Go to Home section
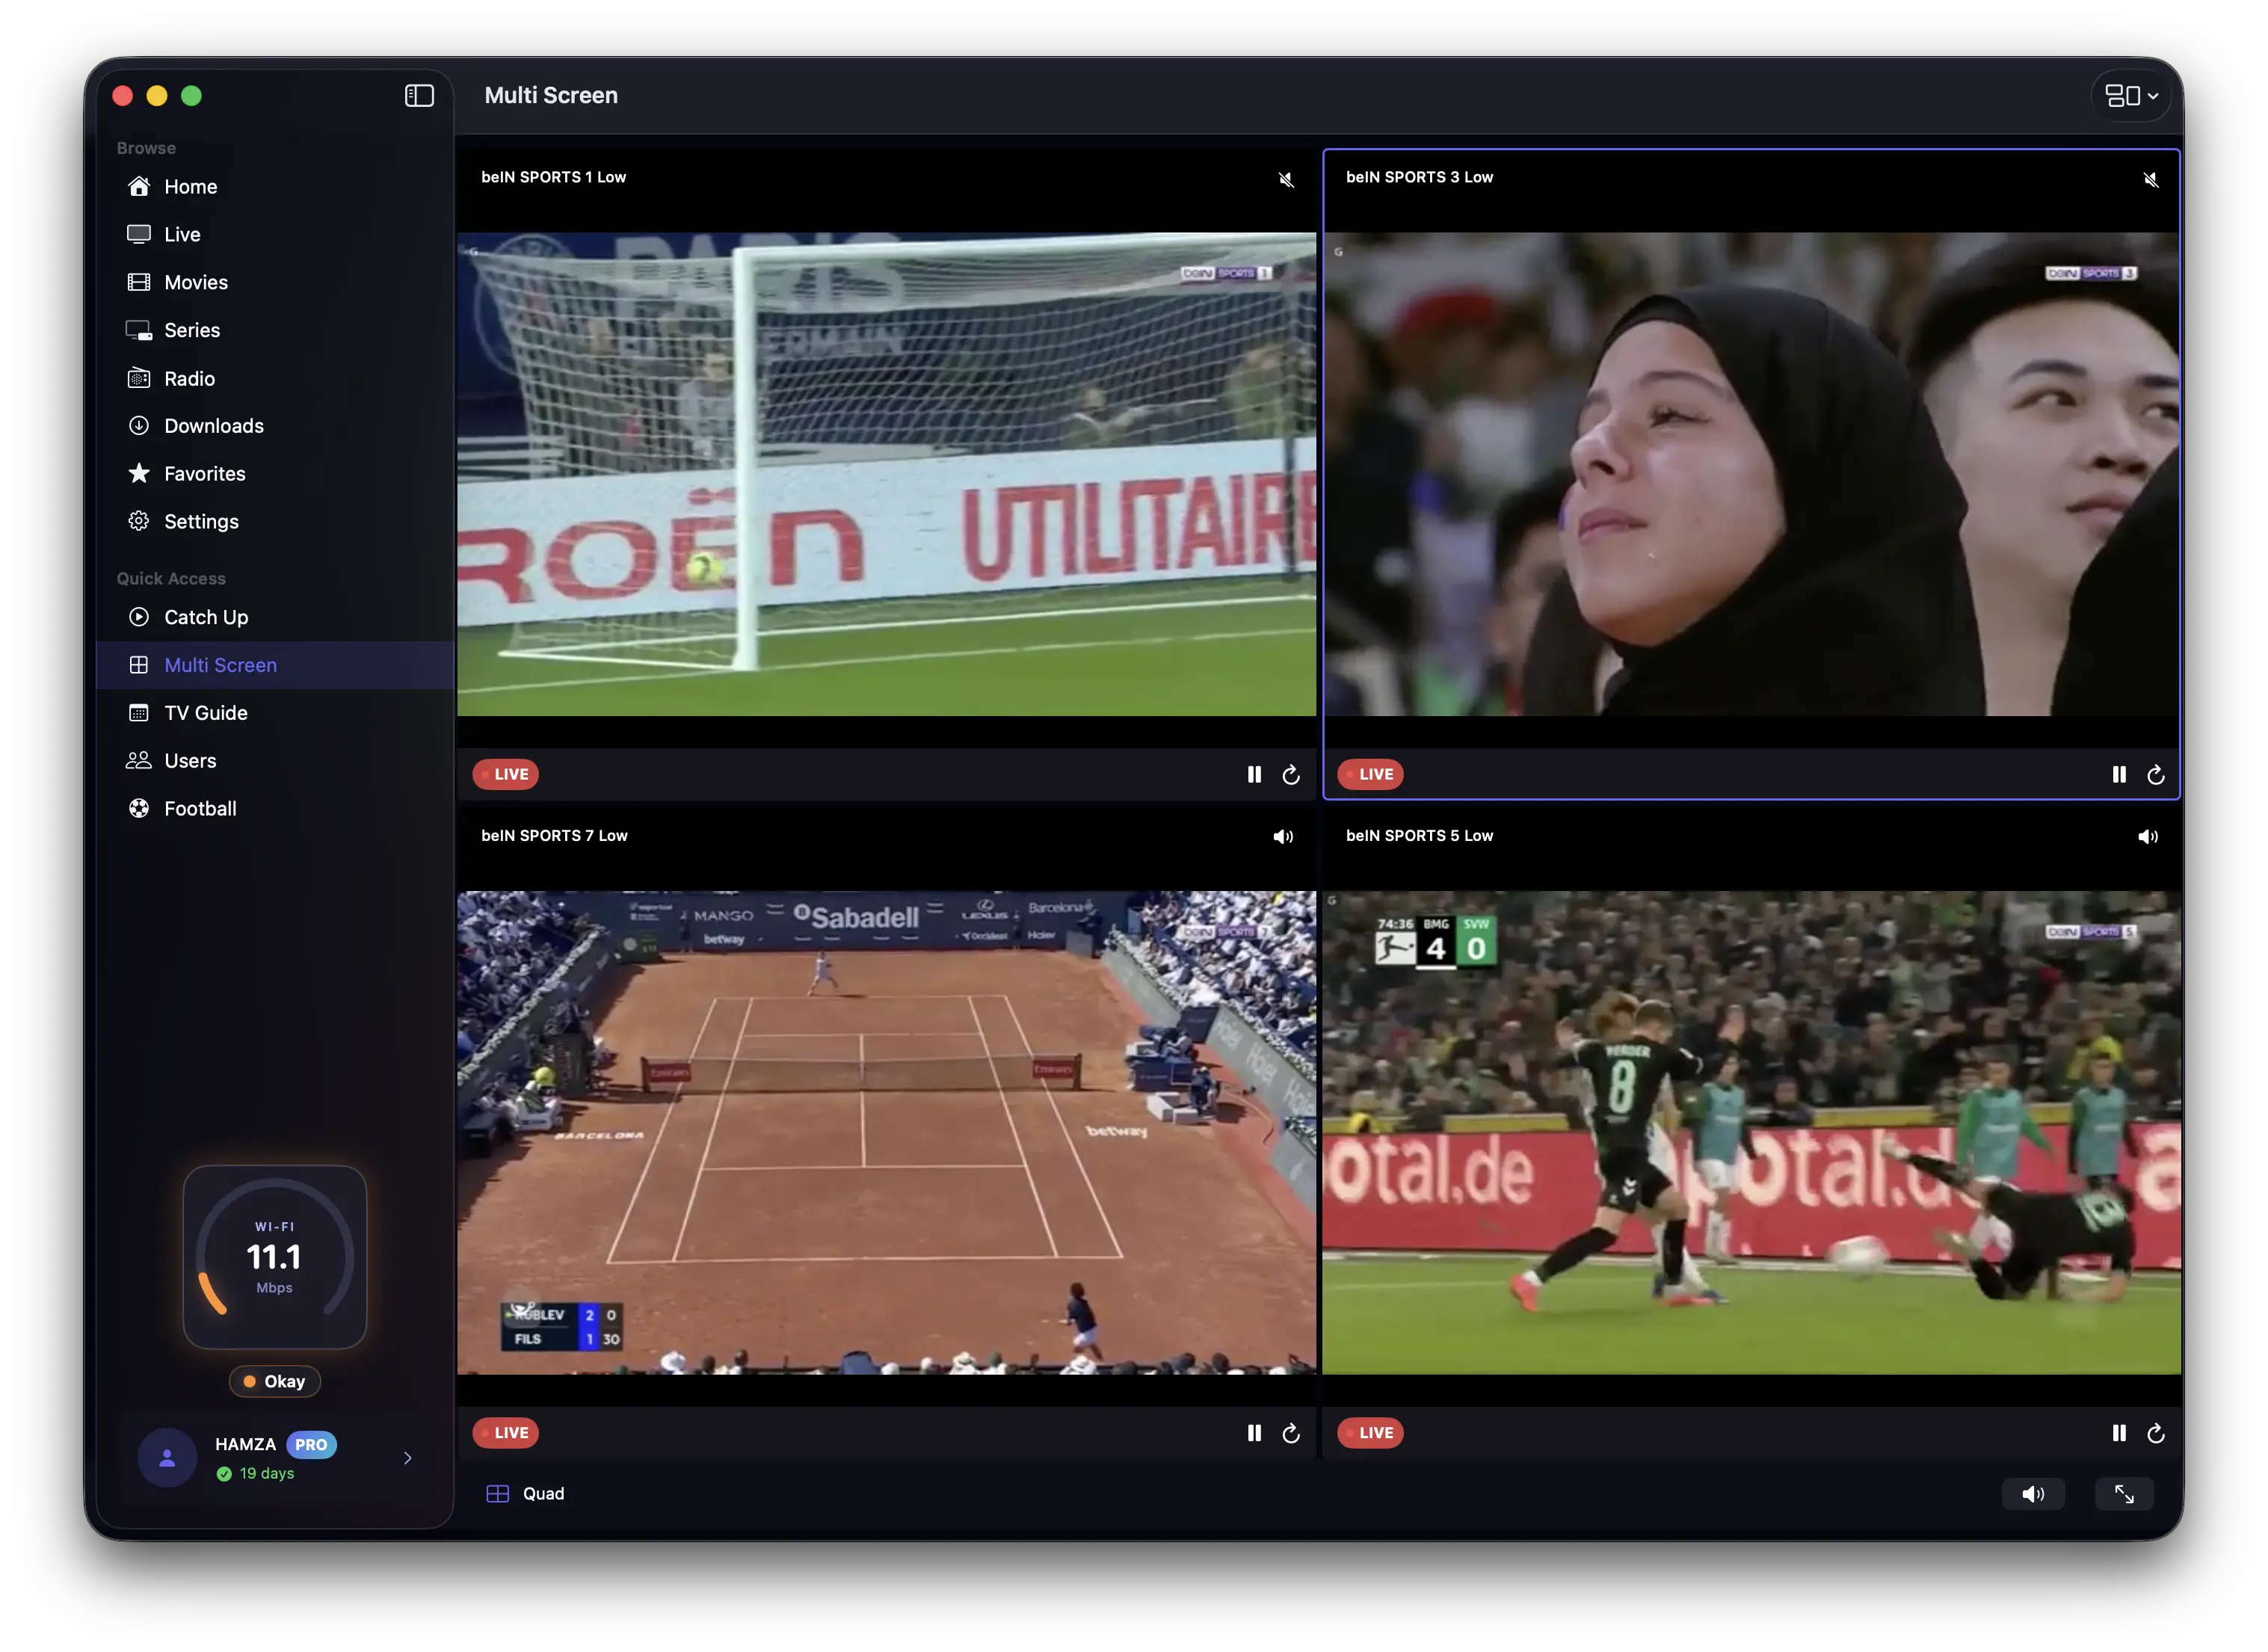This screenshot has height=1652, width=2268. coord(275,186)
